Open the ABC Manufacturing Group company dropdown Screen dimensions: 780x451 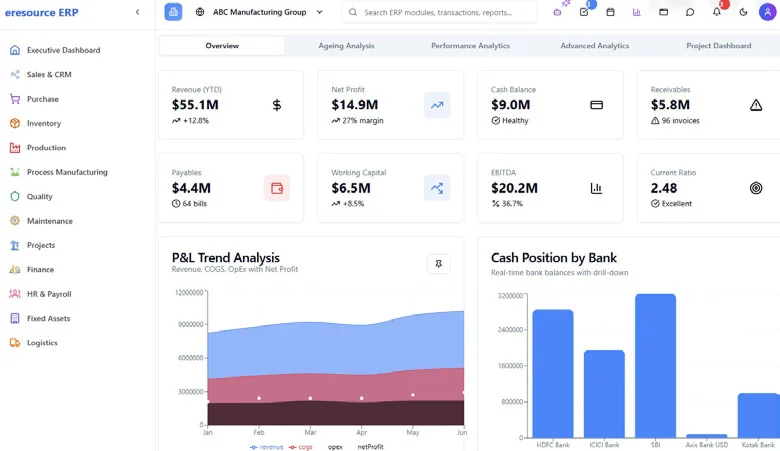(260, 12)
